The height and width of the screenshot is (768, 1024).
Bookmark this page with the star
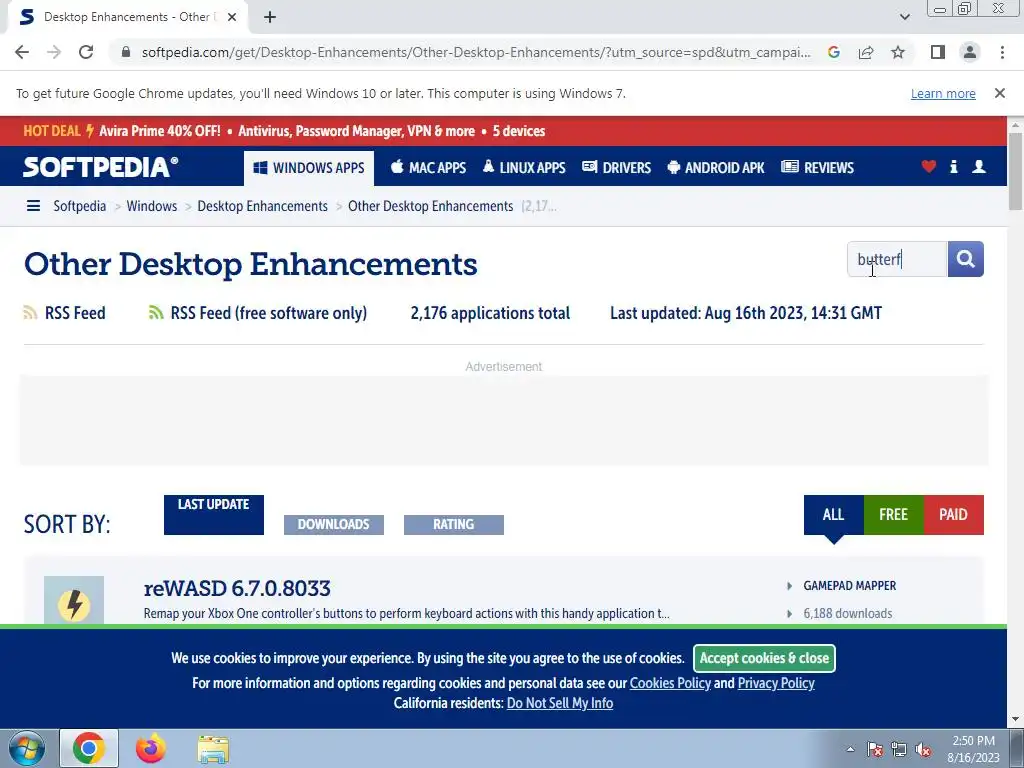coord(898,52)
